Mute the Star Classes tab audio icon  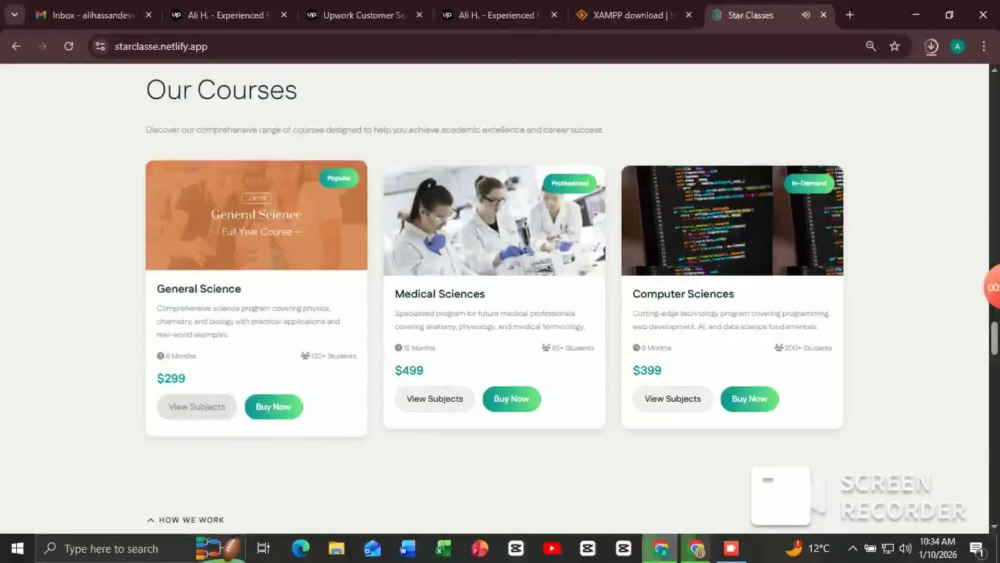pyautogui.click(x=805, y=15)
